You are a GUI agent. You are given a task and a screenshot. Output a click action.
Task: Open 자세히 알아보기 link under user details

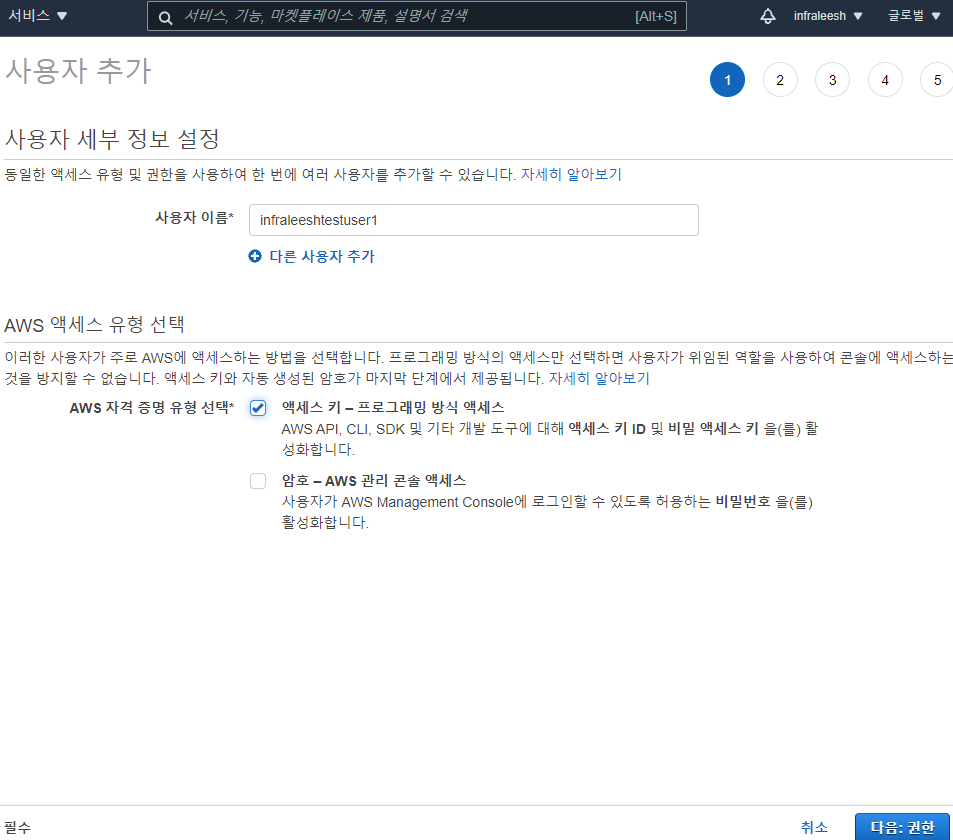pyautogui.click(x=571, y=174)
